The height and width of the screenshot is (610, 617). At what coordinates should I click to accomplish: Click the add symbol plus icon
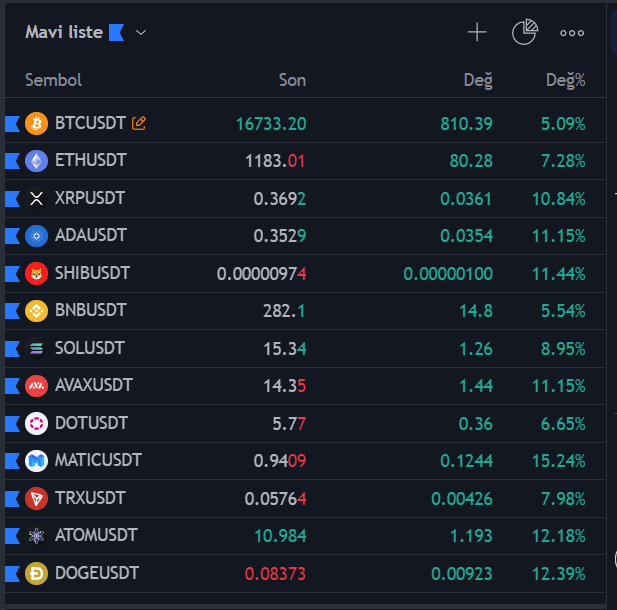click(477, 33)
